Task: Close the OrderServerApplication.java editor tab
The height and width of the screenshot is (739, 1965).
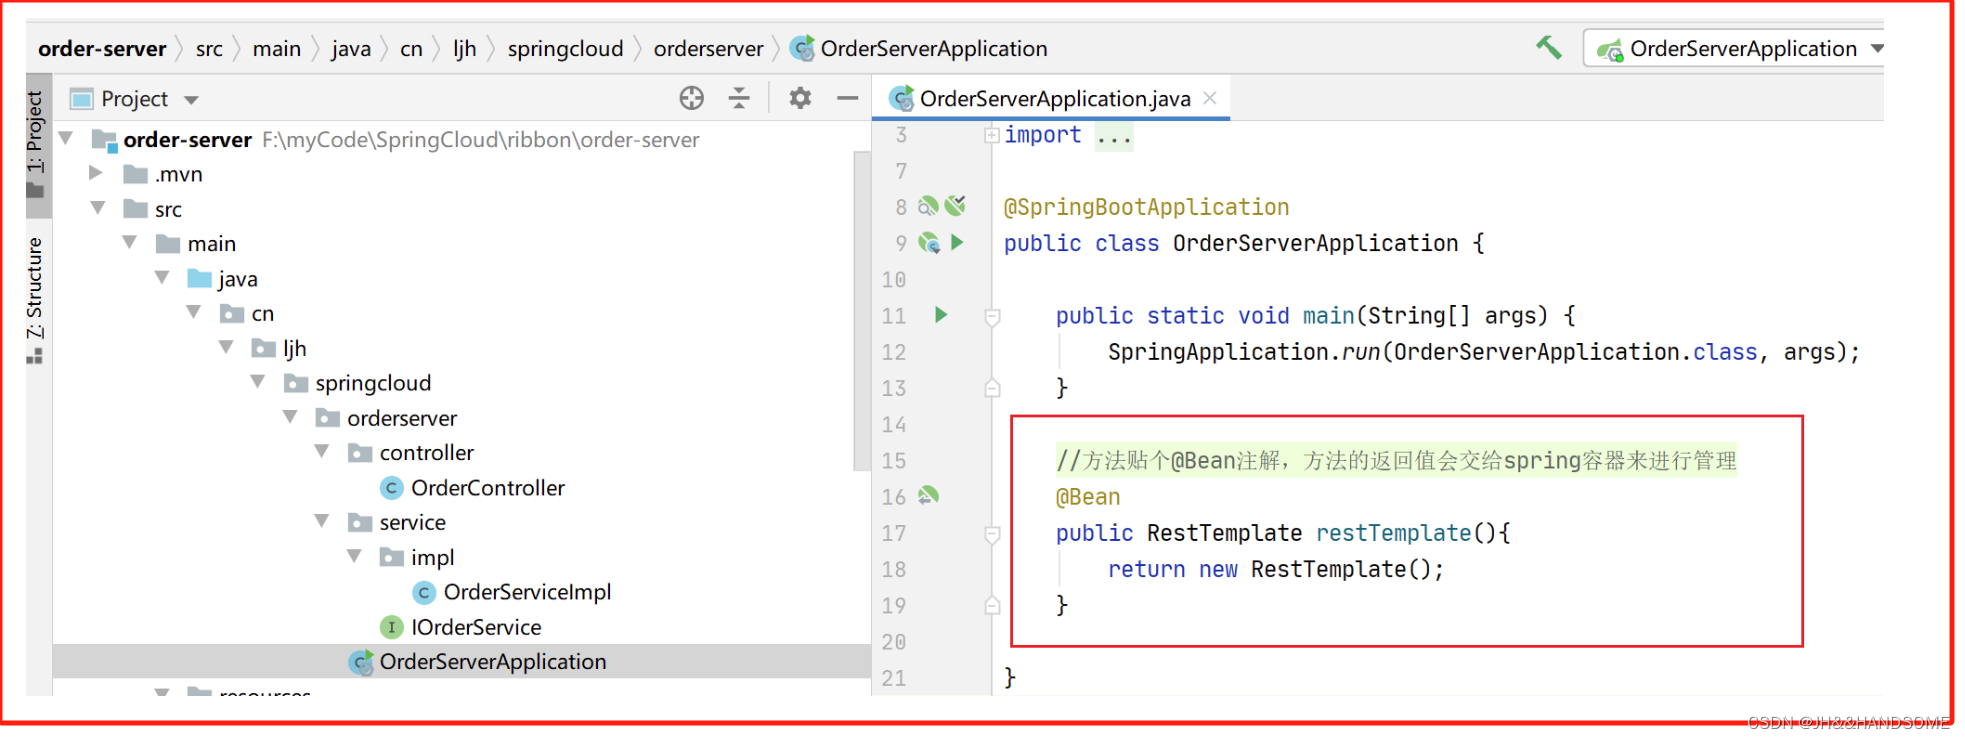Action: coord(1210,98)
